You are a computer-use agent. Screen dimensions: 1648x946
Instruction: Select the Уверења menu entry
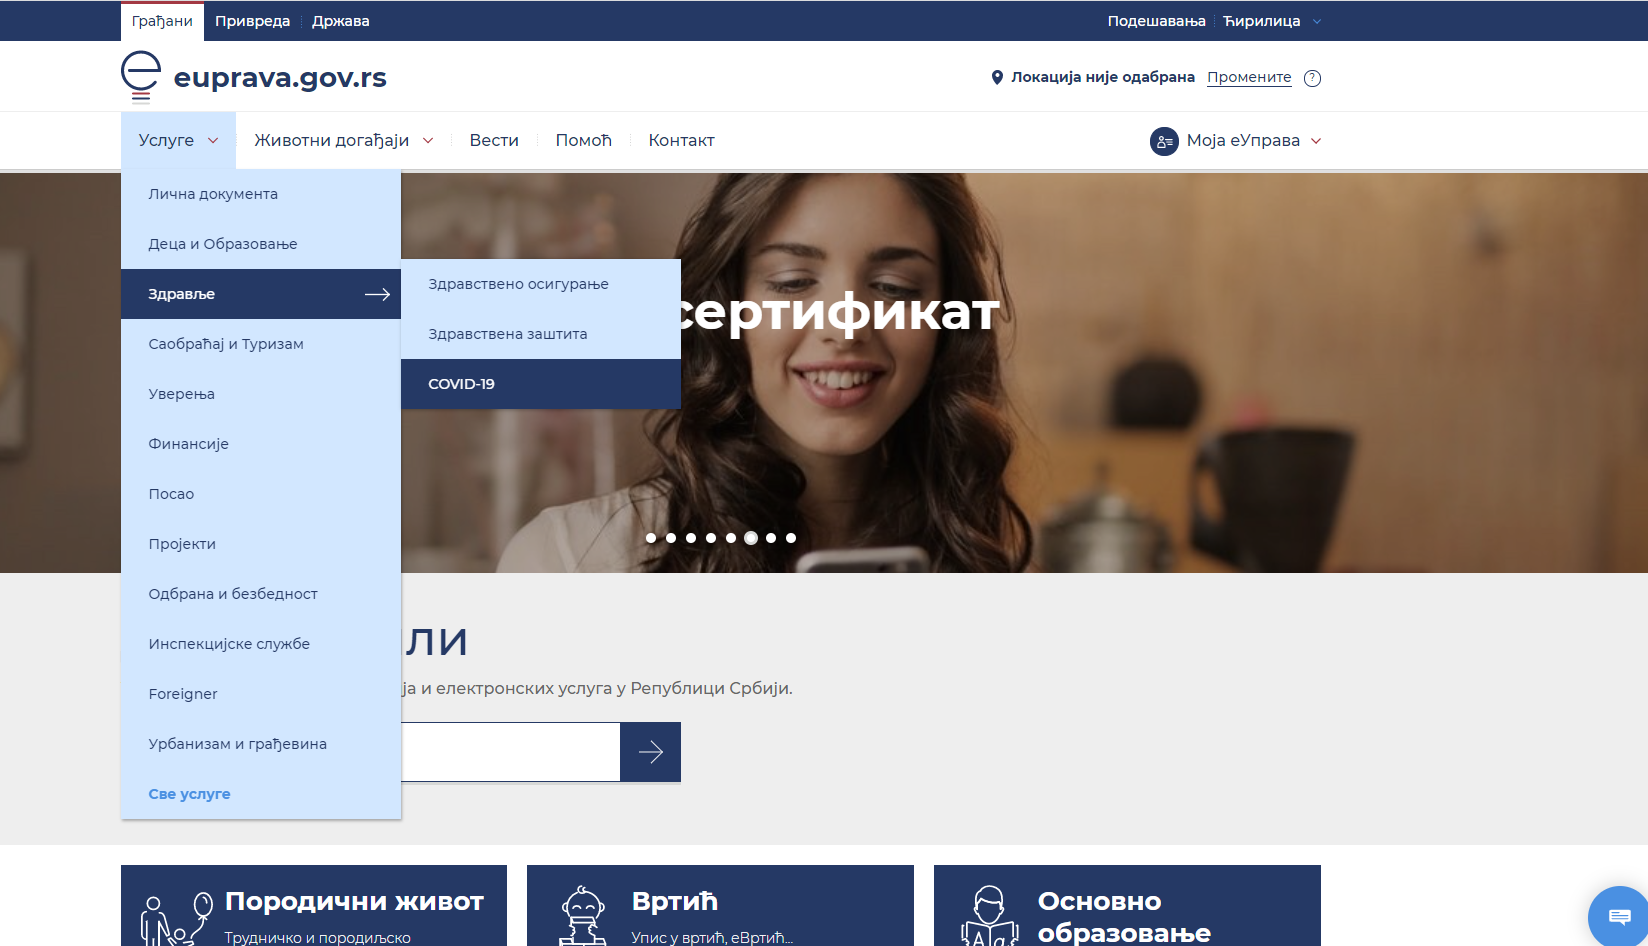pyautogui.click(x=261, y=394)
